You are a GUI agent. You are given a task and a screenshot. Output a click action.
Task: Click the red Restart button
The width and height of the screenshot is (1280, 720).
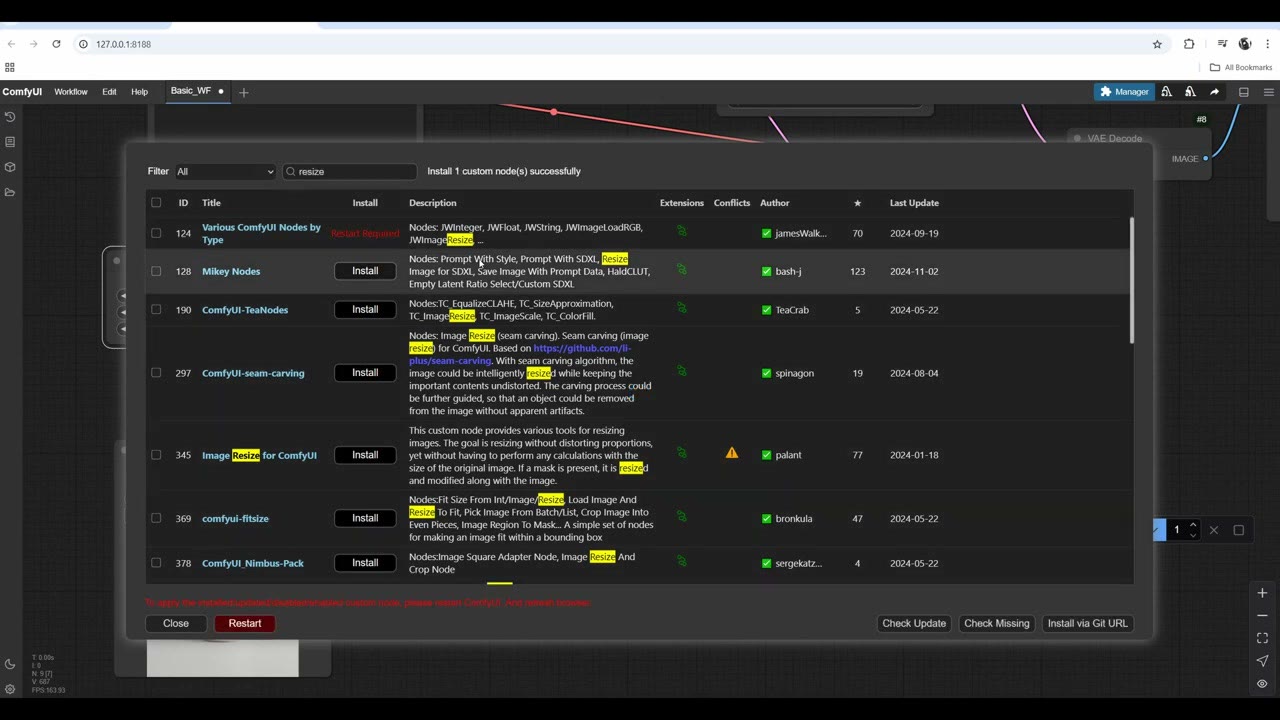pos(245,623)
